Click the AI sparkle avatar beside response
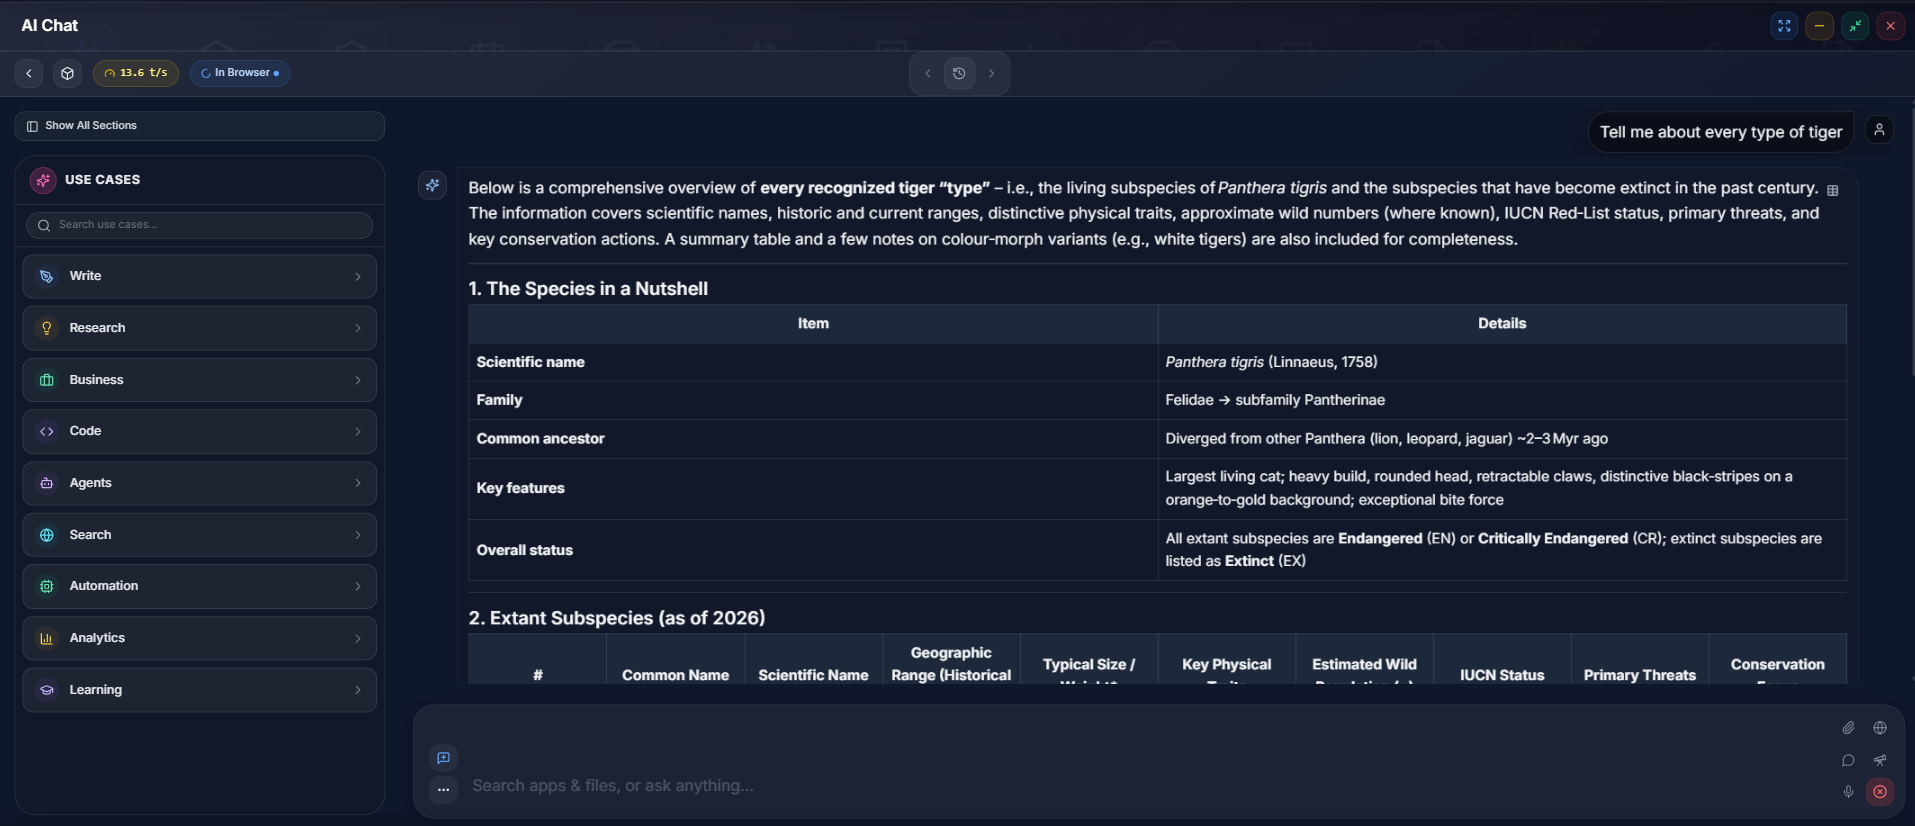The image size is (1915, 826). click(x=432, y=185)
